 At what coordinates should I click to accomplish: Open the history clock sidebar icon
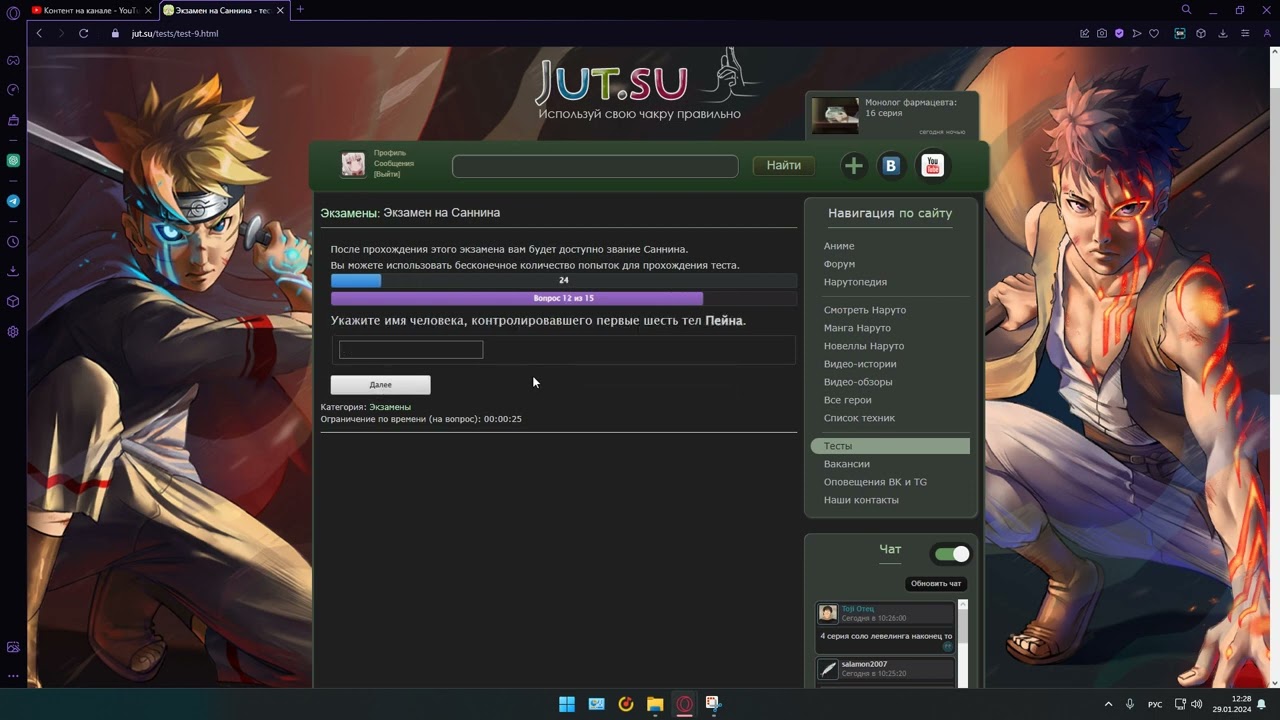point(13,242)
